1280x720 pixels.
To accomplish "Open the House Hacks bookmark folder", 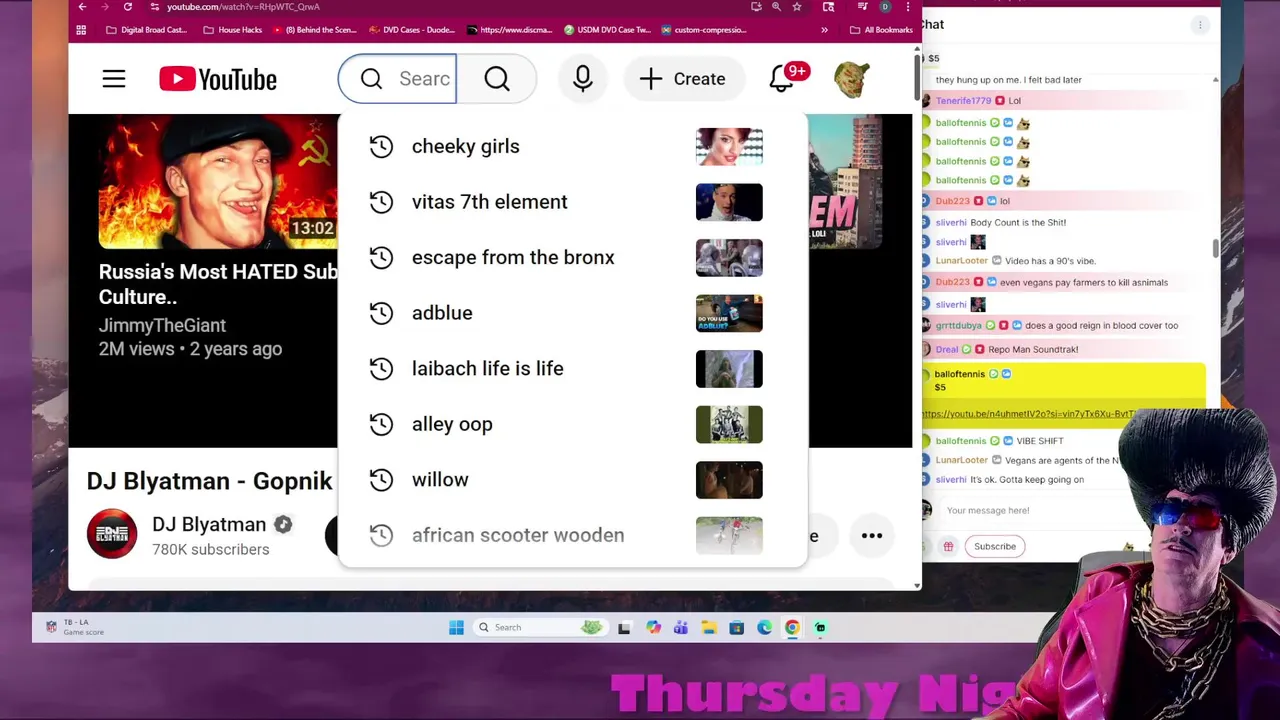I will point(232,30).
